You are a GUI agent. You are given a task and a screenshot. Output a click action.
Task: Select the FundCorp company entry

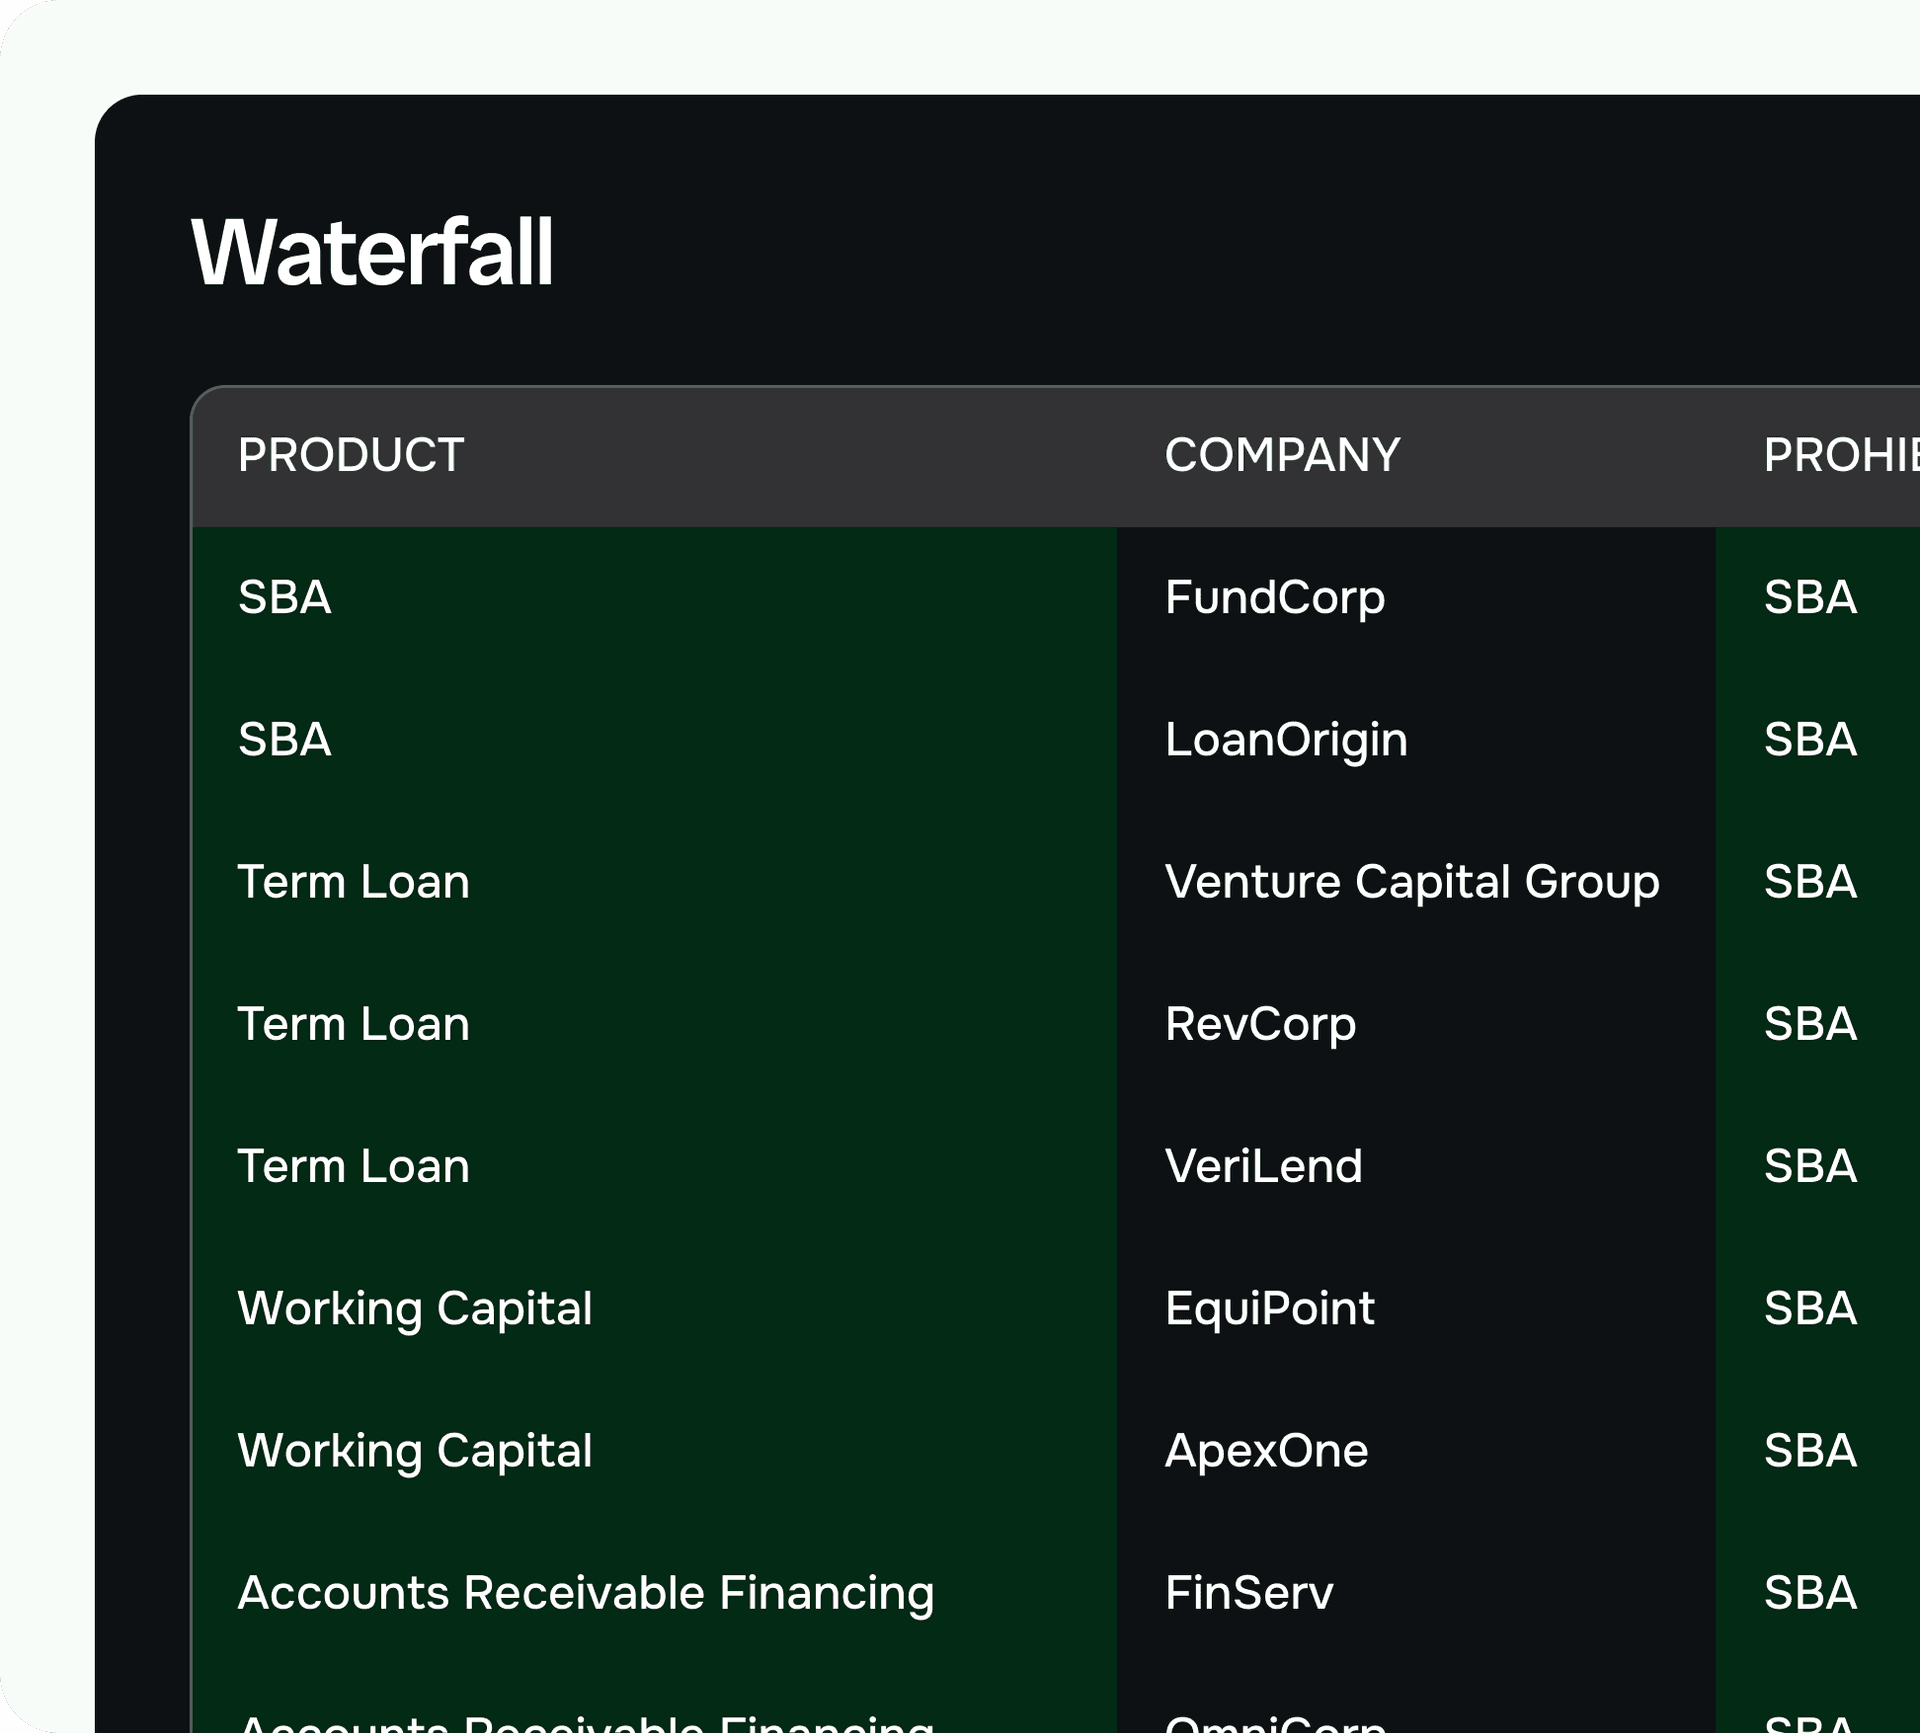[1275, 597]
